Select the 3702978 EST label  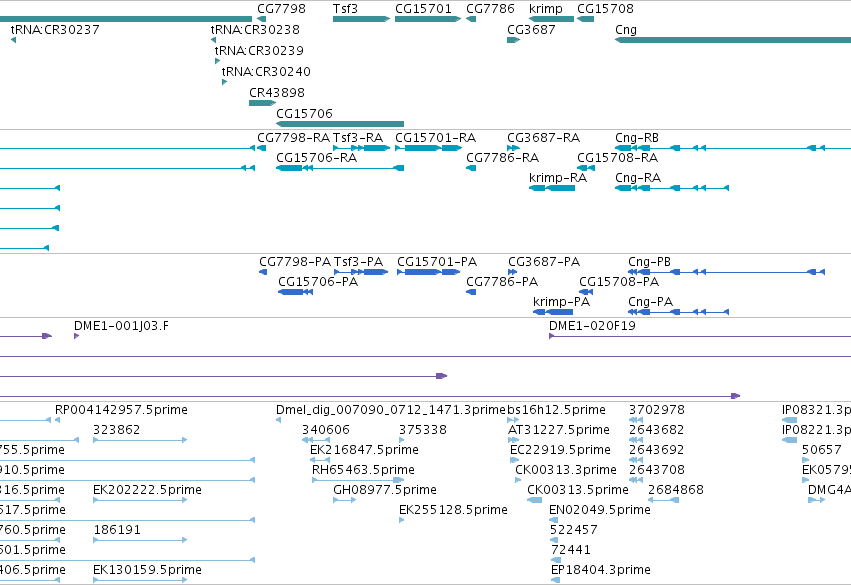point(657,410)
